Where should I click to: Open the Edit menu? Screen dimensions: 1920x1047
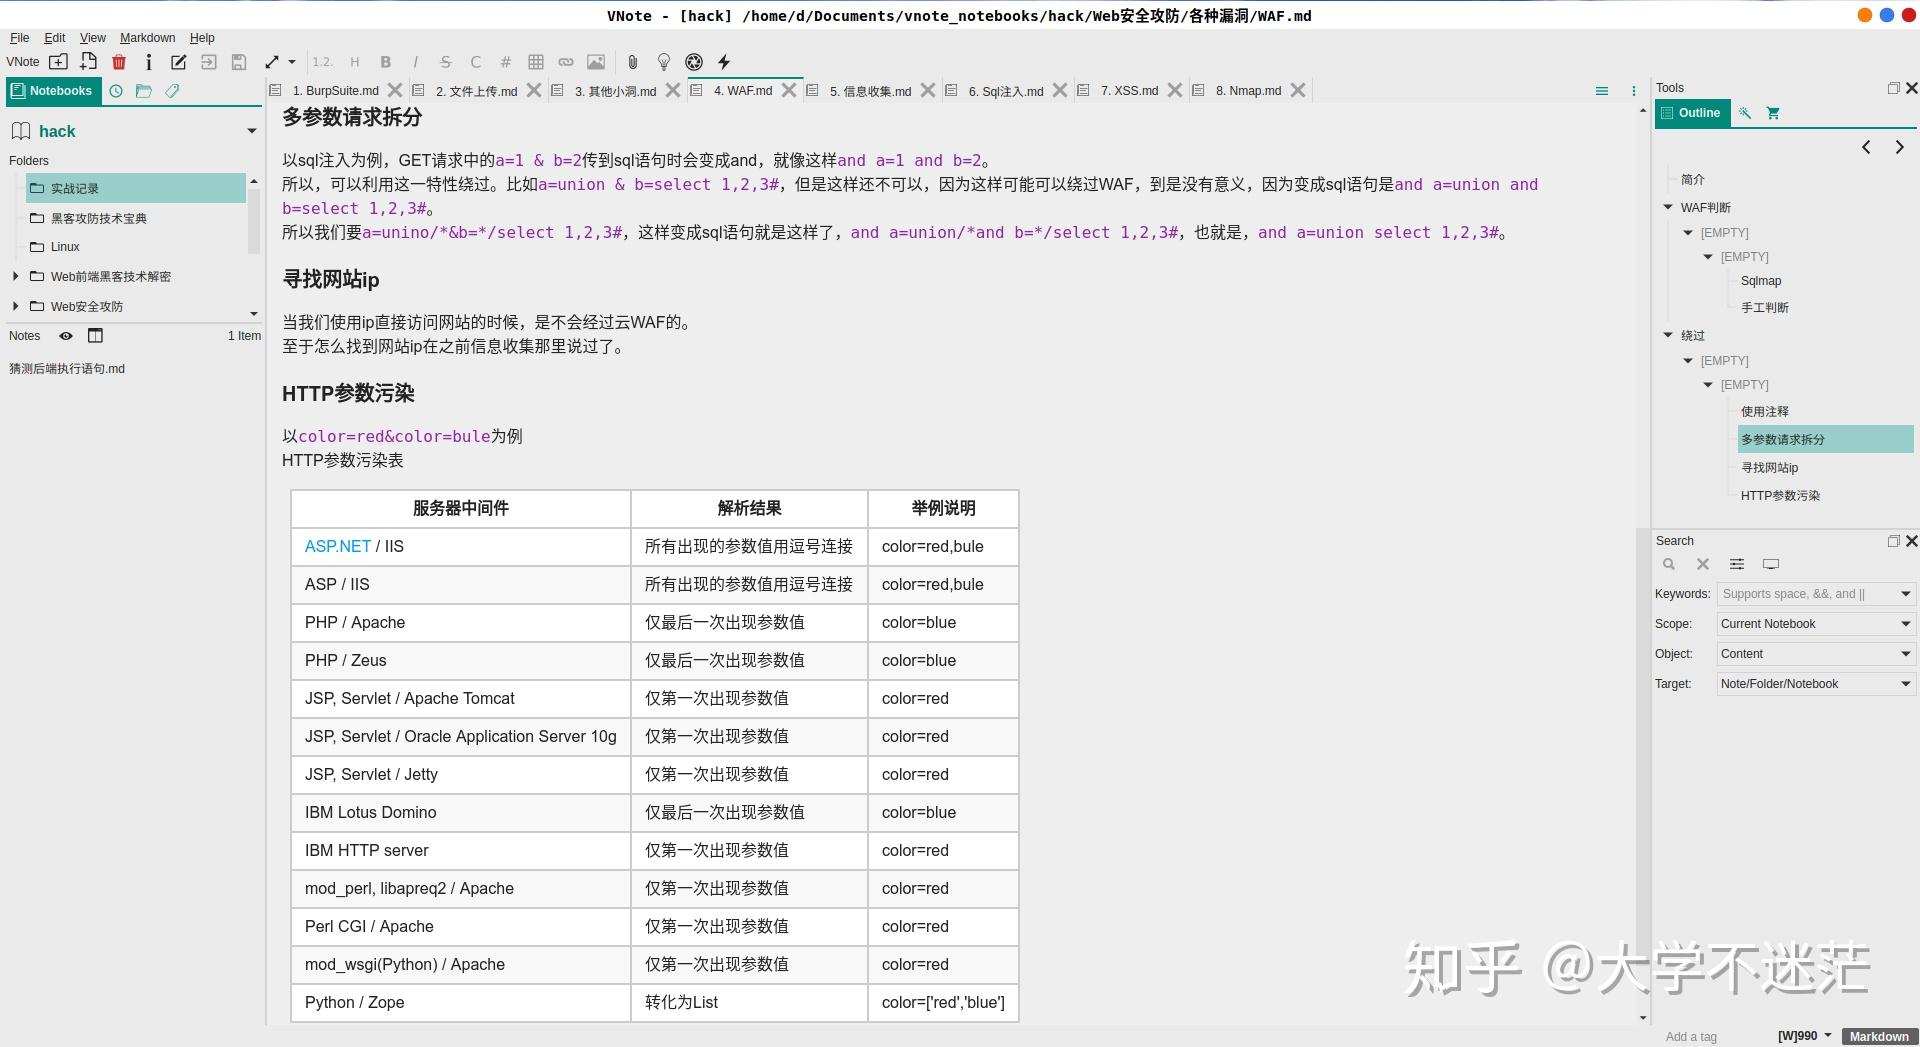pyautogui.click(x=55, y=38)
